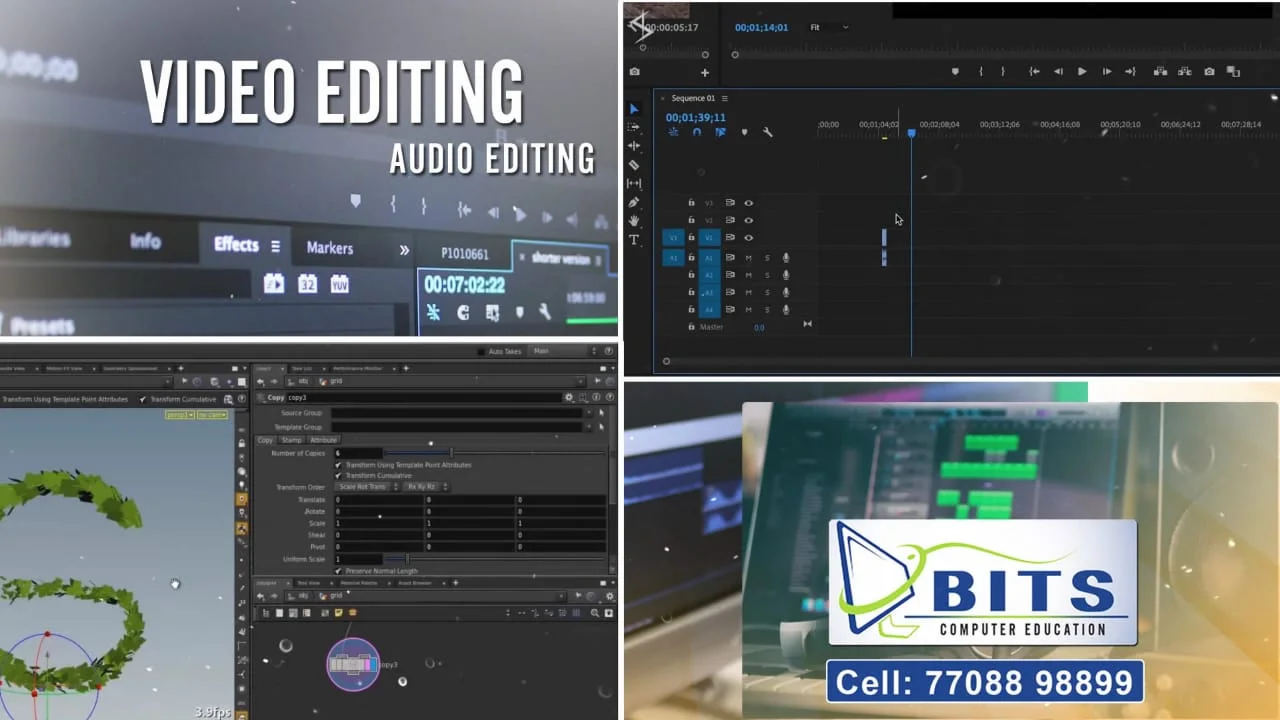Select the Track Select Forward tool
This screenshot has width=1280, height=720.
pyautogui.click(x=634, y=127)
